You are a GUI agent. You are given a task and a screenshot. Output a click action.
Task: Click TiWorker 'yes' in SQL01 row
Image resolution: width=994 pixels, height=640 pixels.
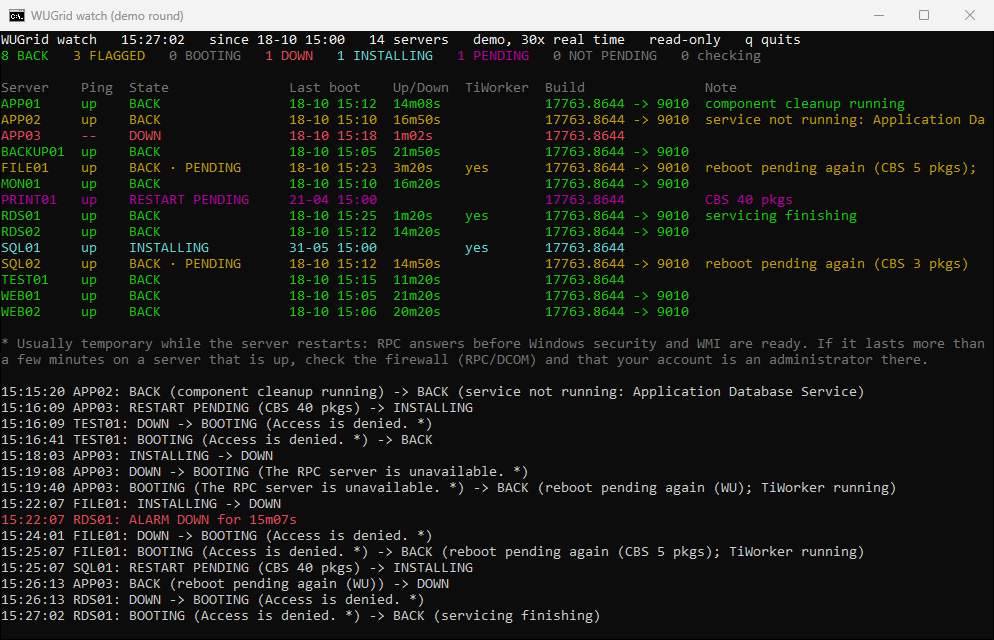pos(477,248)
